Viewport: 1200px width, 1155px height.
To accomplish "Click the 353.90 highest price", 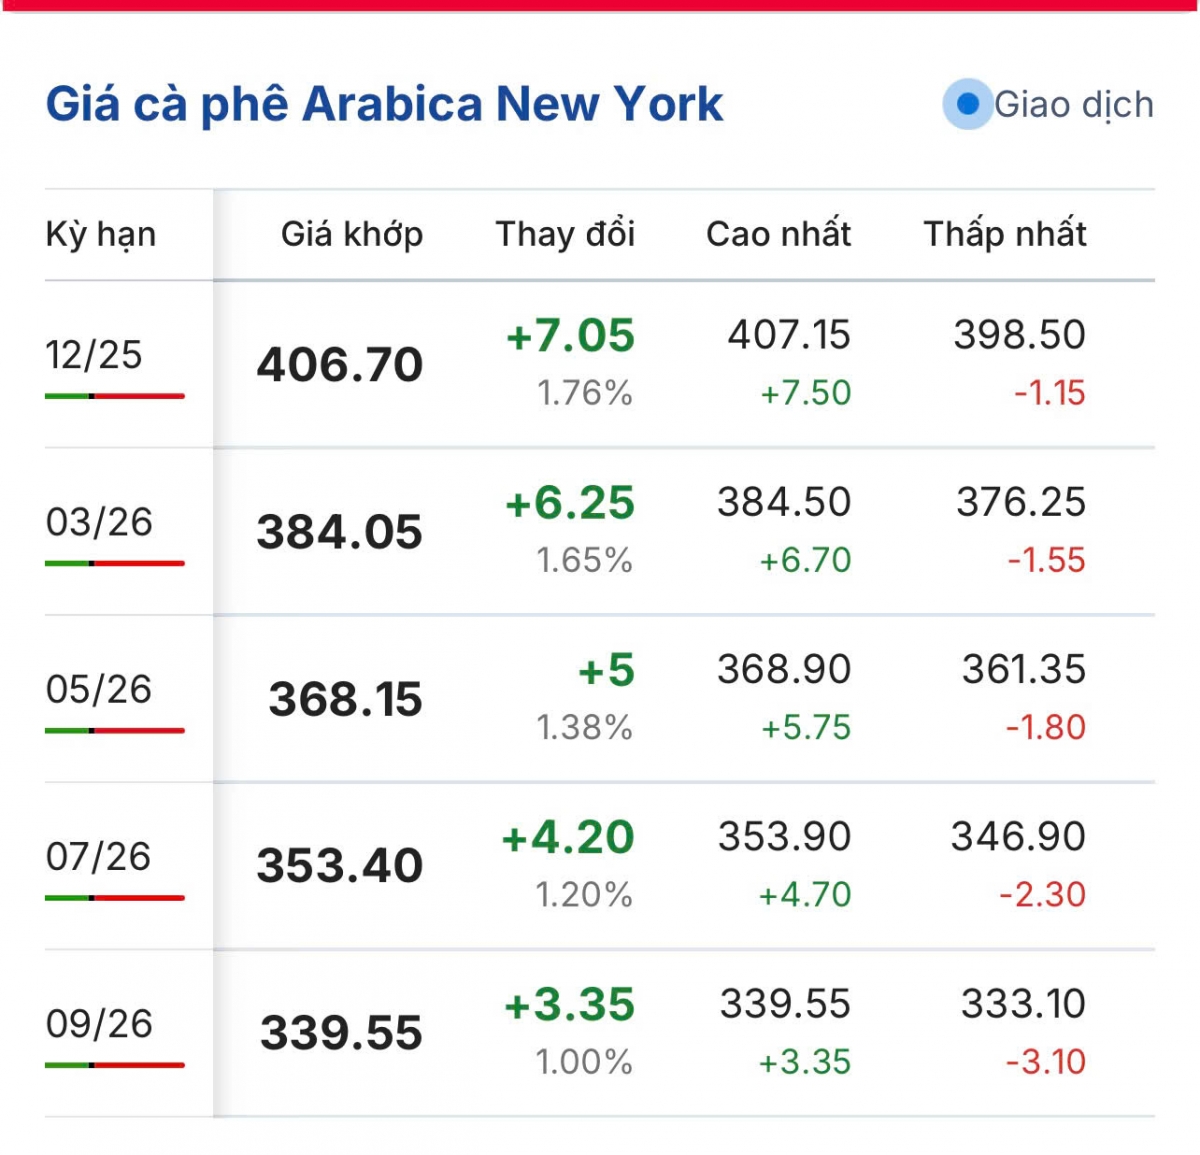I will click(784, 837).
